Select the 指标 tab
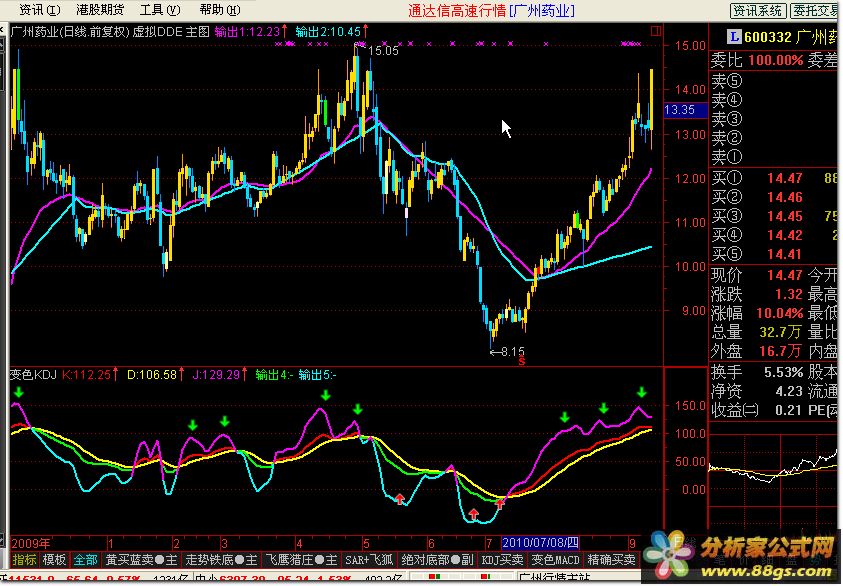This screenshot has width=843, height=586. (24, 560)
